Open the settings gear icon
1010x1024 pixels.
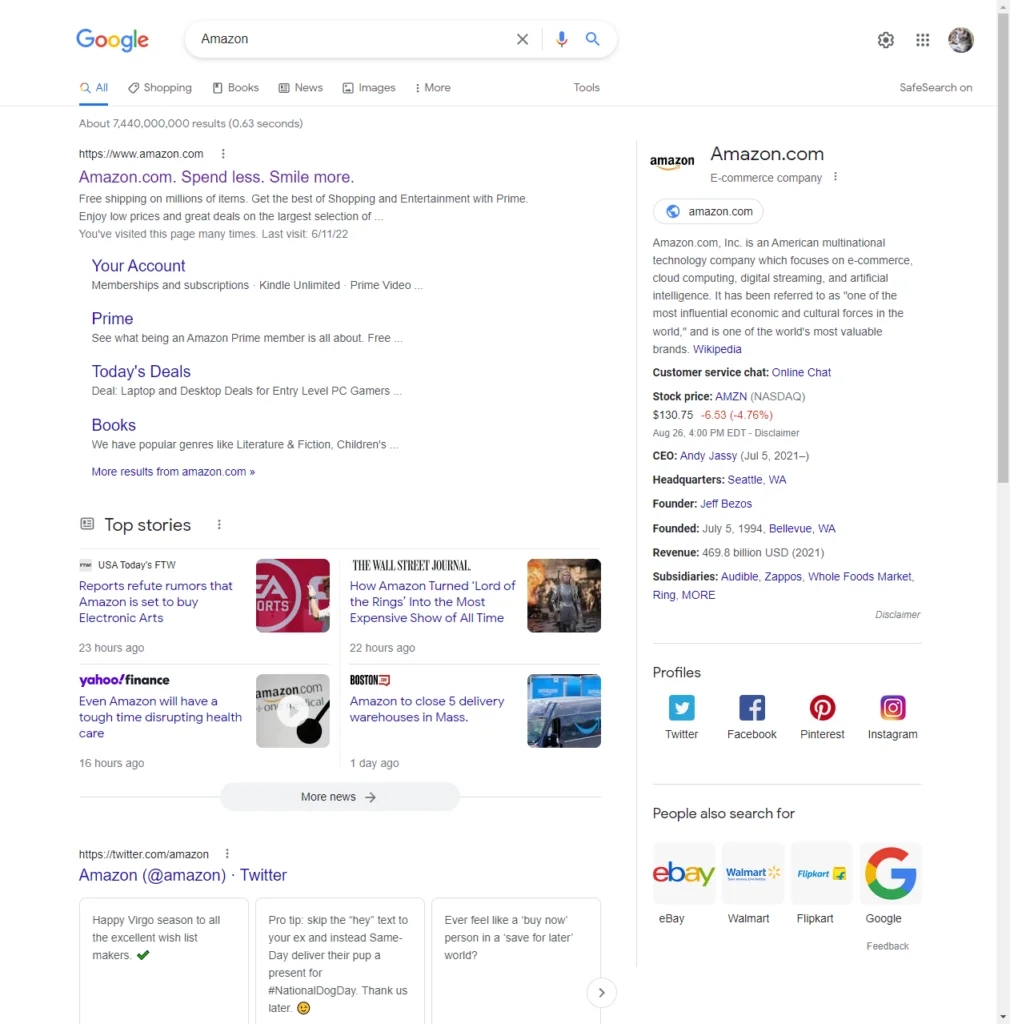click(x=885, y=40)
